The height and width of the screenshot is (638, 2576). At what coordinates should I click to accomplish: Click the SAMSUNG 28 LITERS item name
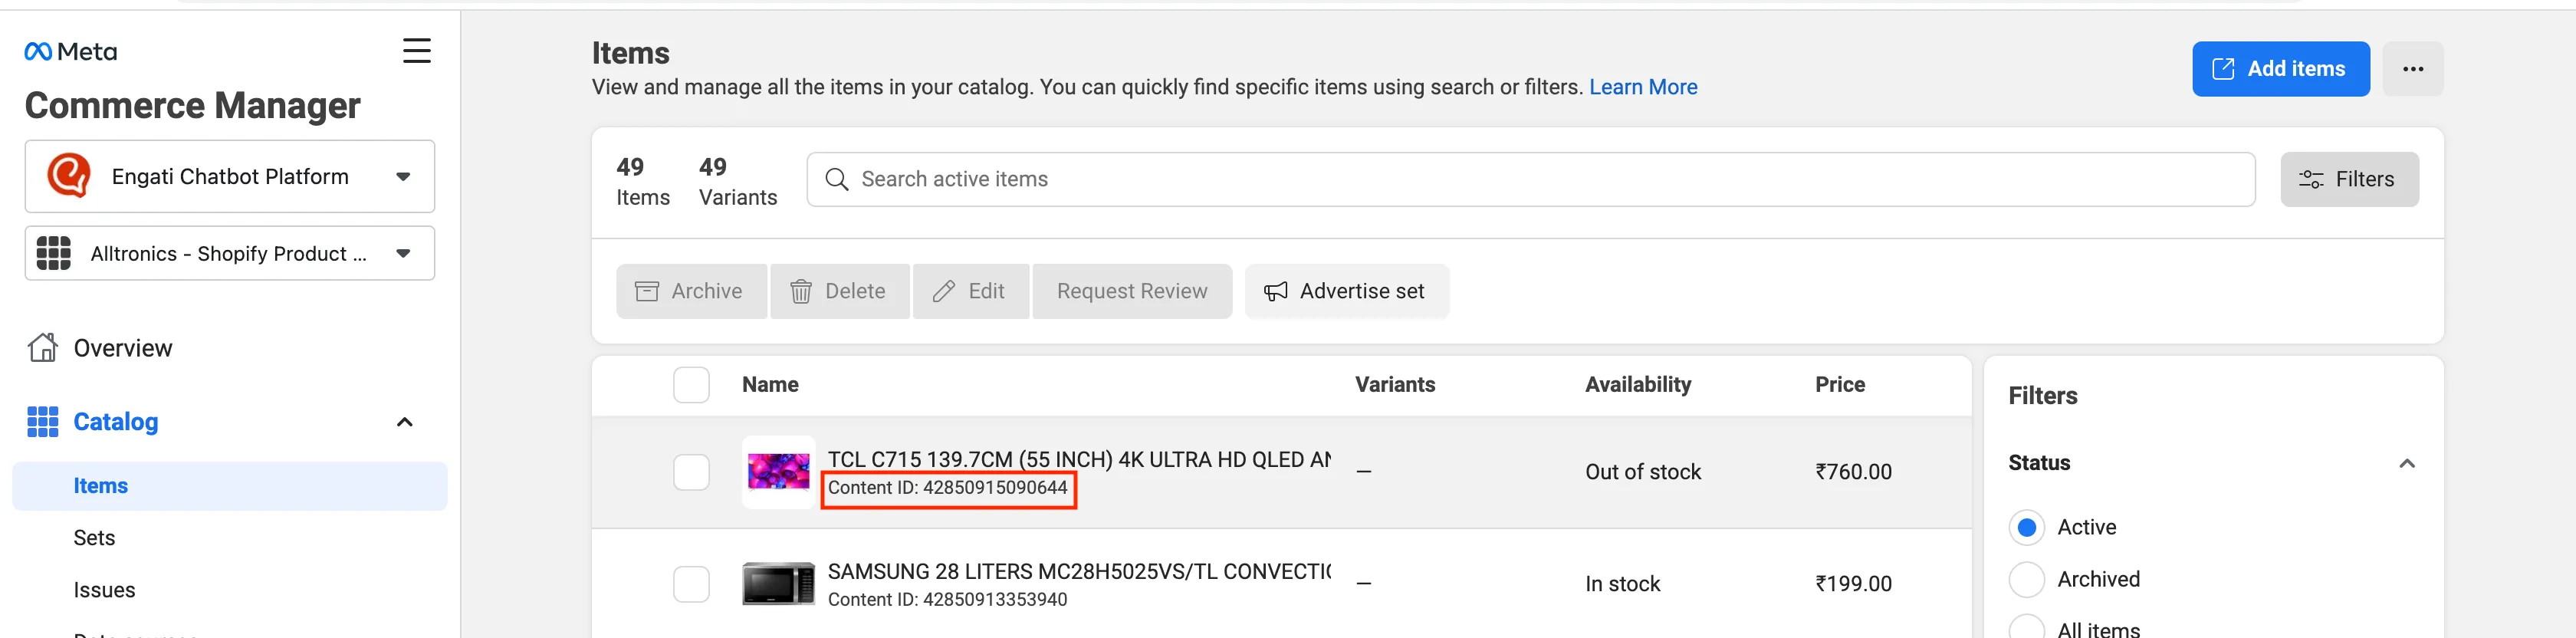(x=1079, y=571)
